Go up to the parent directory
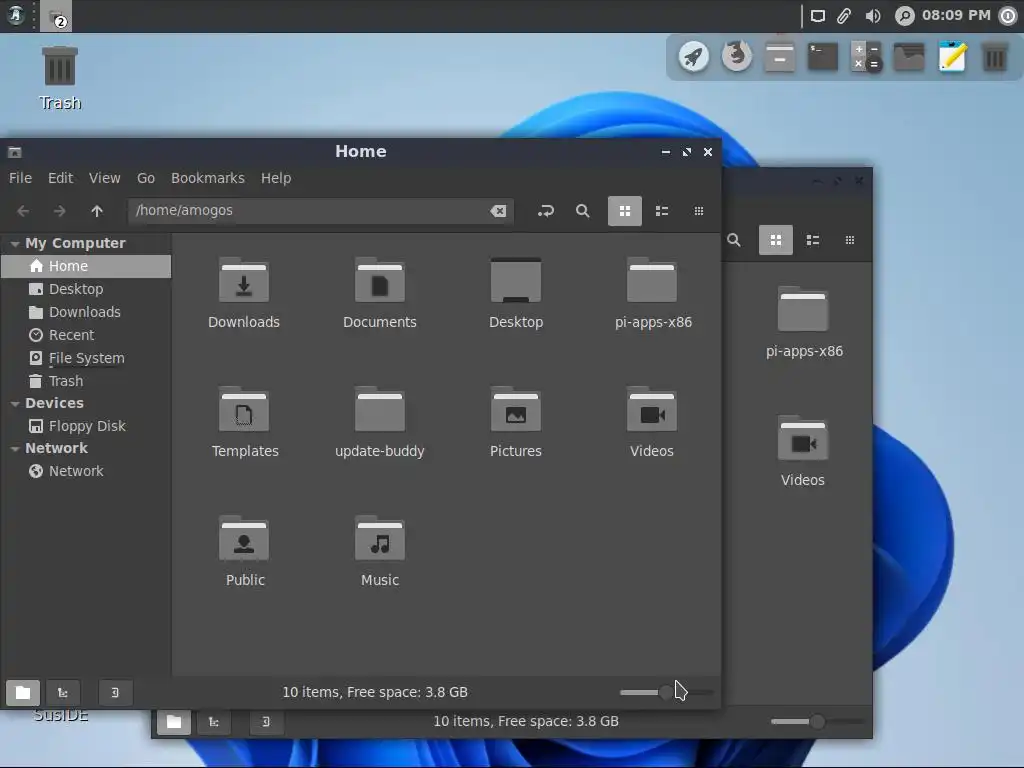The height and width of the screenshot is (768, 1024). tap(97, 211)
